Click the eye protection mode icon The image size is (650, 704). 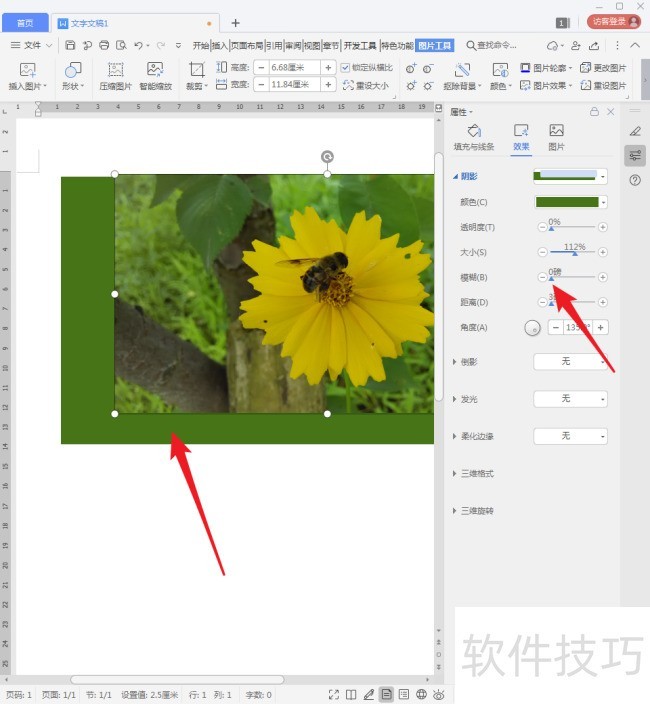click(x=439, y=695)
